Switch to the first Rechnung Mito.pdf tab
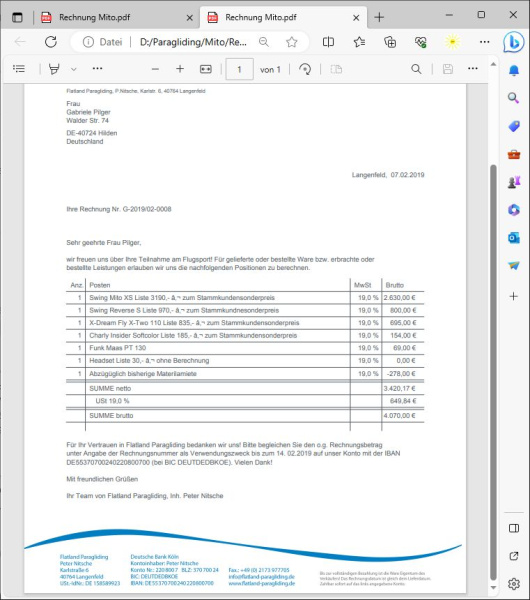 click(x=94, y=17)
